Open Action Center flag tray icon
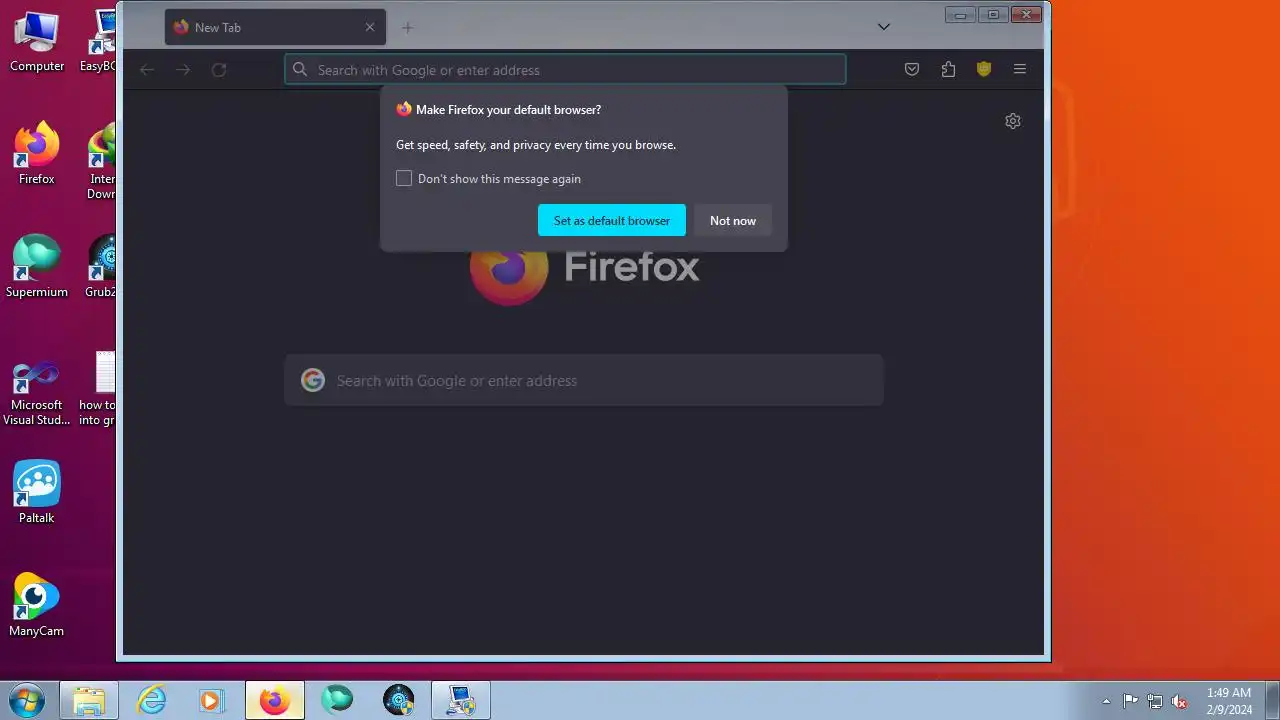Screen dimensions: 1280x720 (x=1130, y=701)
